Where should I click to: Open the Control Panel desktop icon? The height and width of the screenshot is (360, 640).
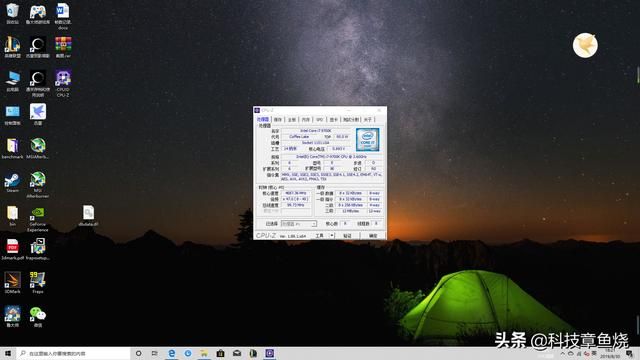click(x=12, y=114)
